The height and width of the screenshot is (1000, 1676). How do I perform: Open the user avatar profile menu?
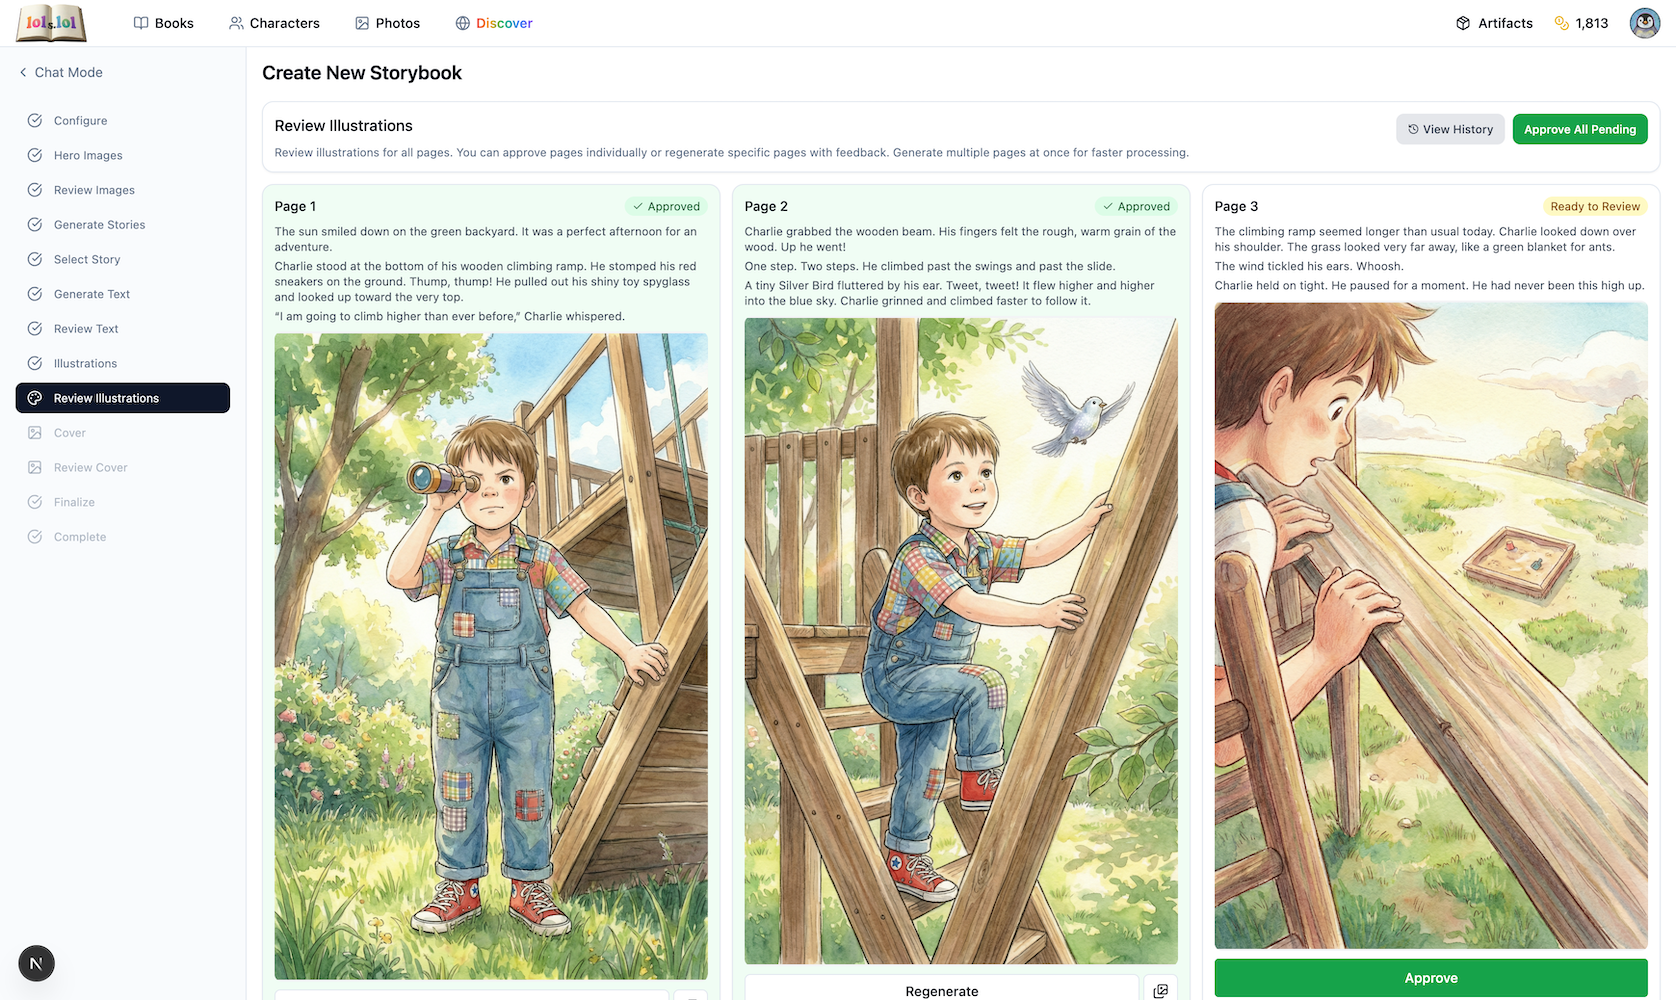(x=1644, y=23)
